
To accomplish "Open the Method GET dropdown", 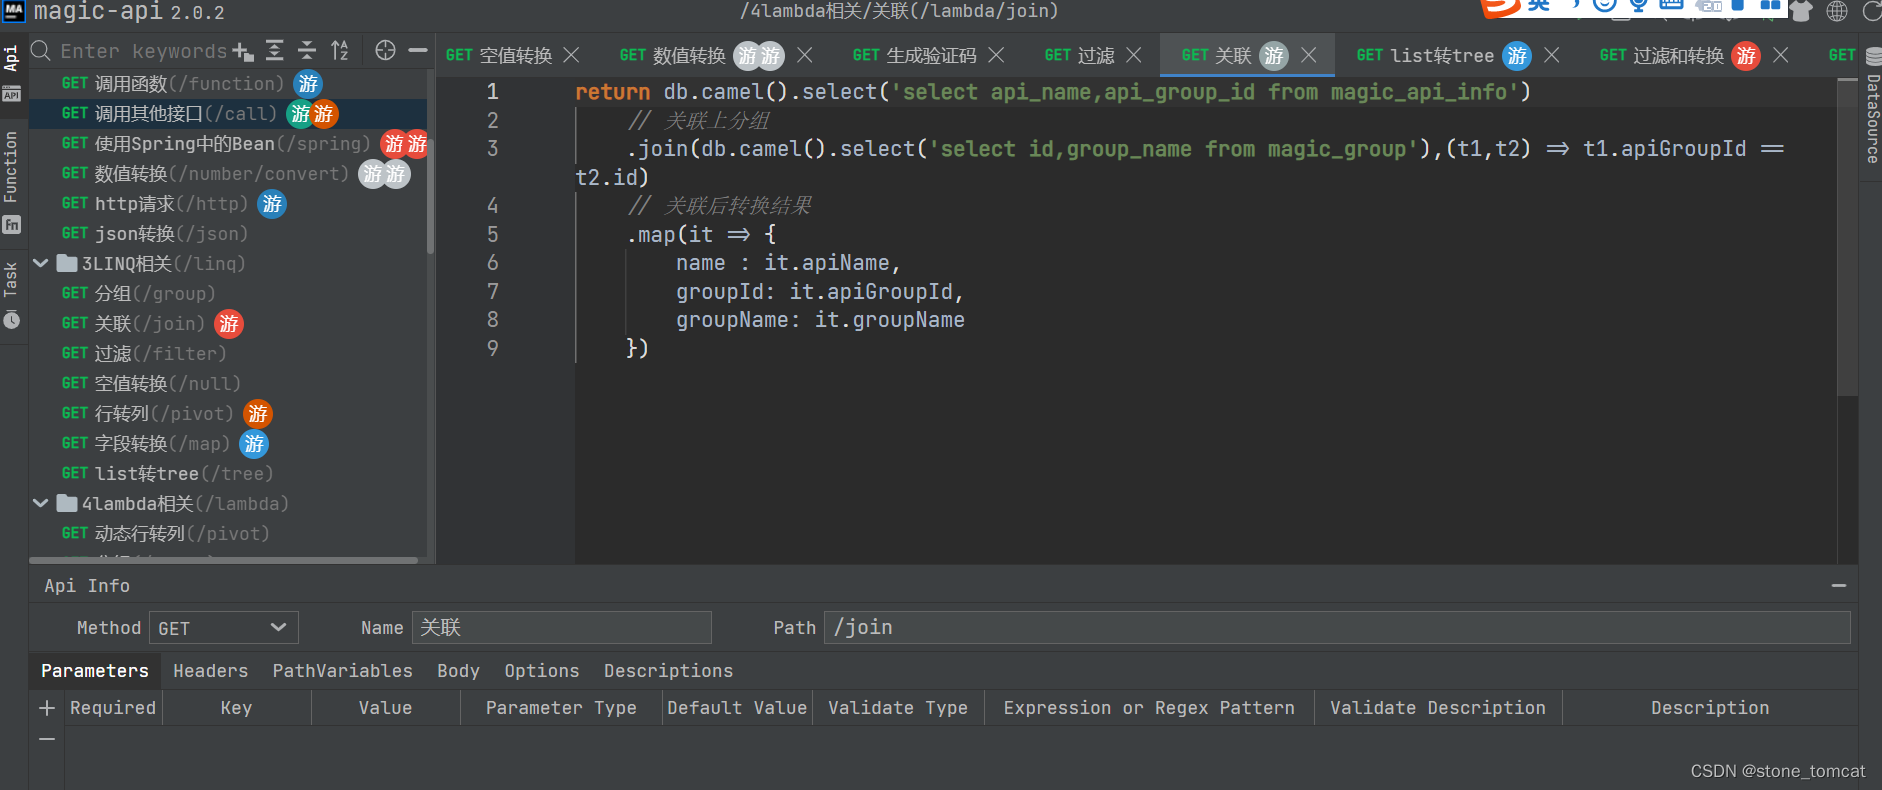I will (223, 628).
